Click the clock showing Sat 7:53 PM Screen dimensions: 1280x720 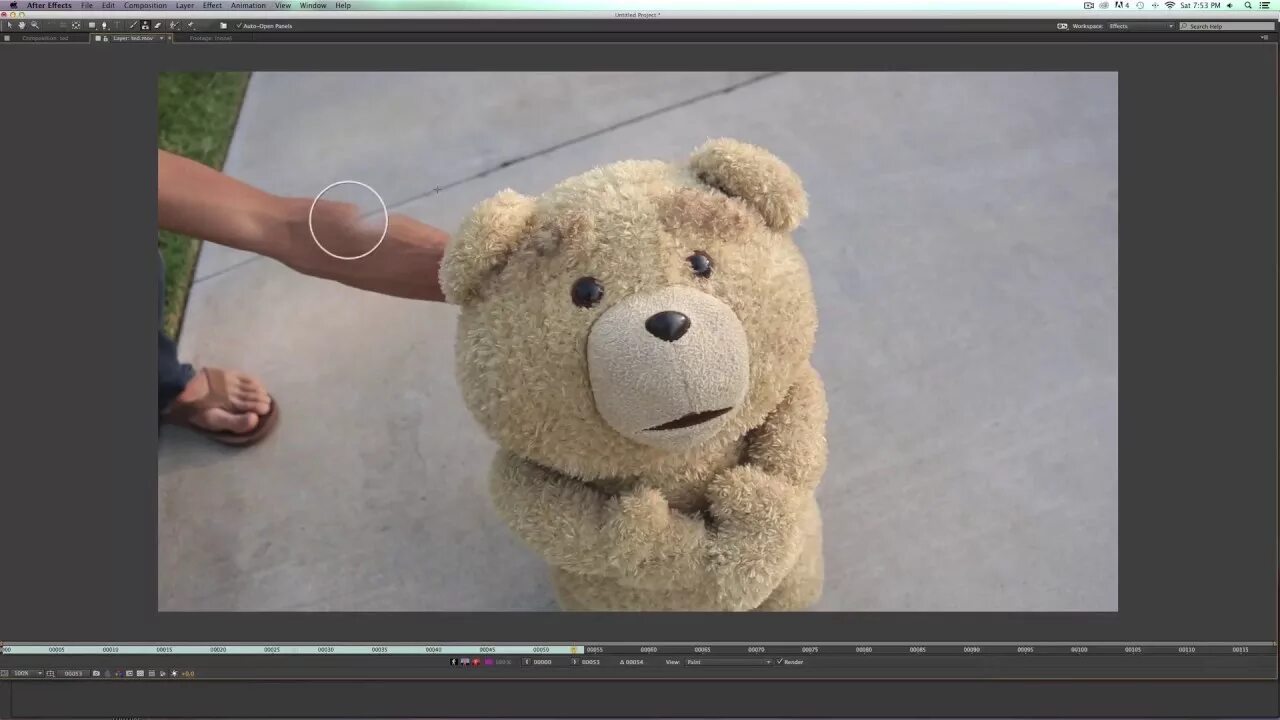(1200, 5)
